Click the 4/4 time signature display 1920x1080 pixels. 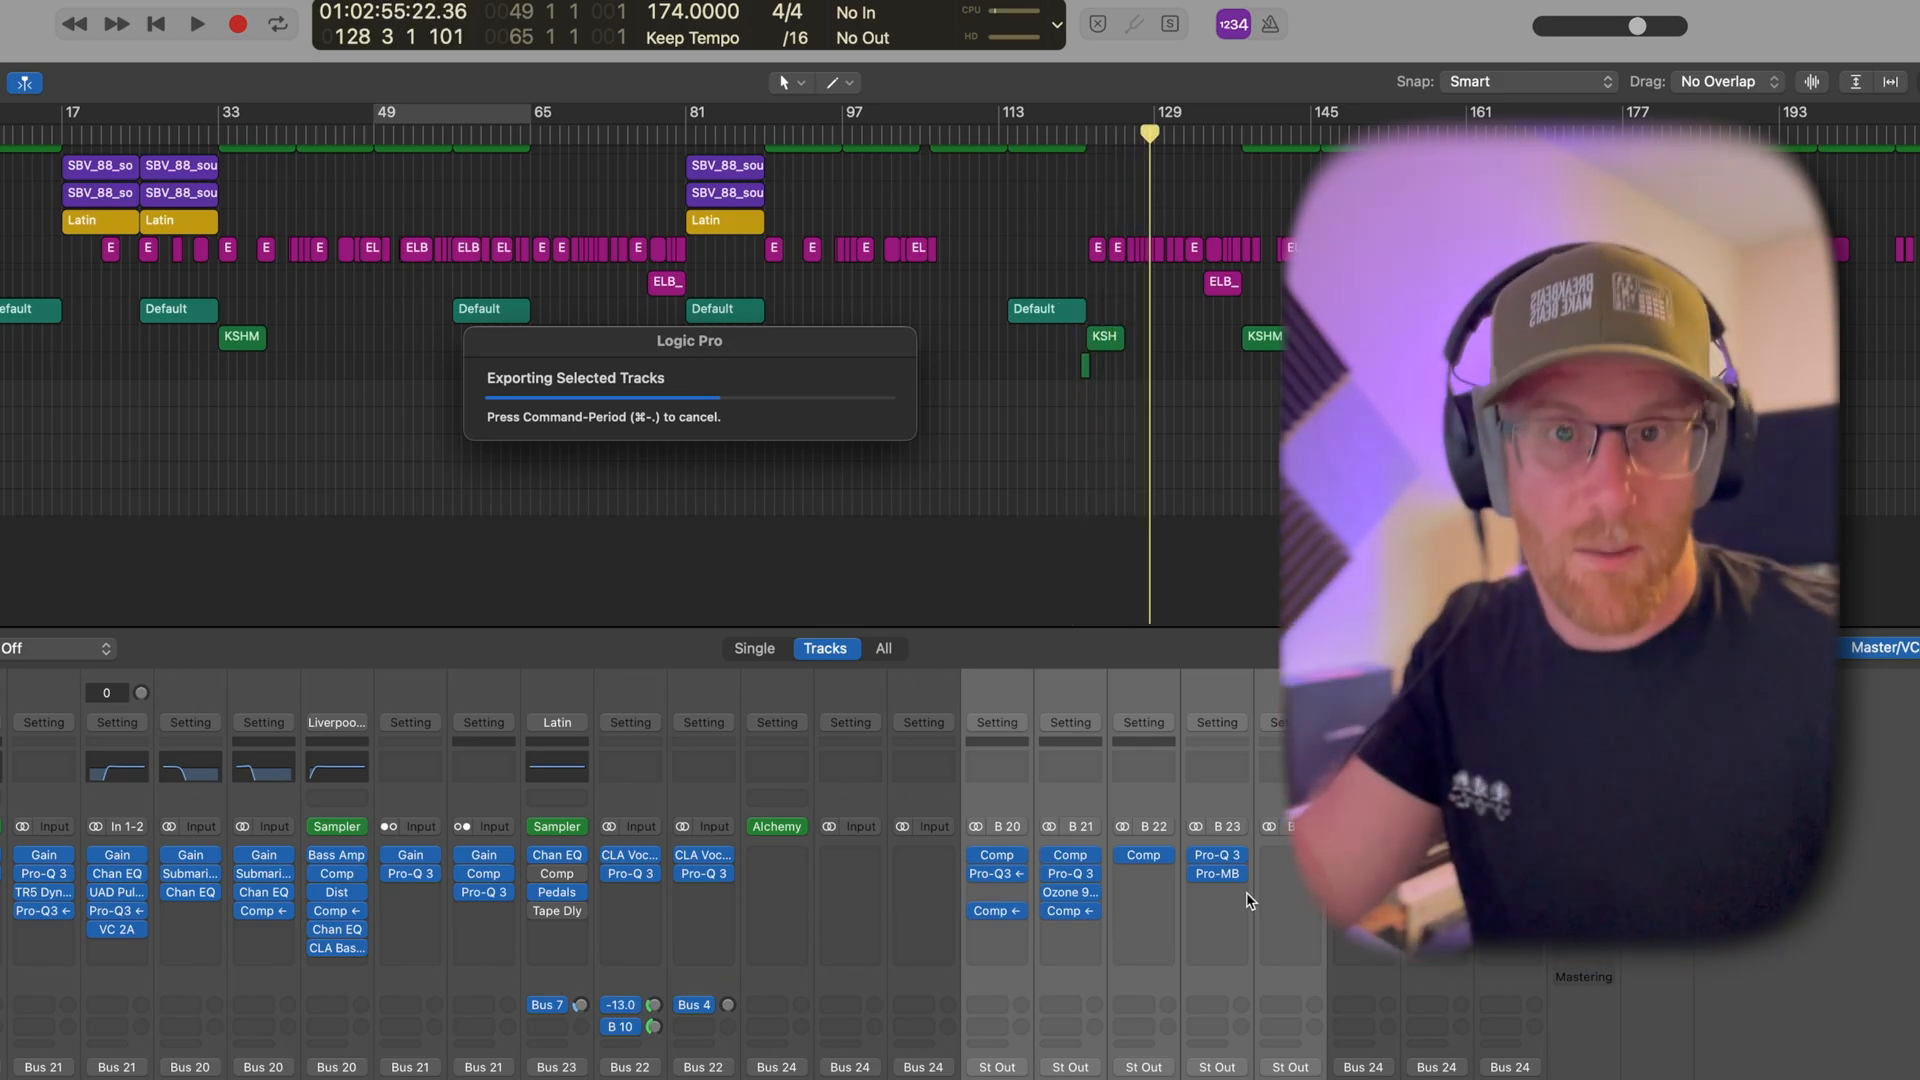click(x=787, y=12)
